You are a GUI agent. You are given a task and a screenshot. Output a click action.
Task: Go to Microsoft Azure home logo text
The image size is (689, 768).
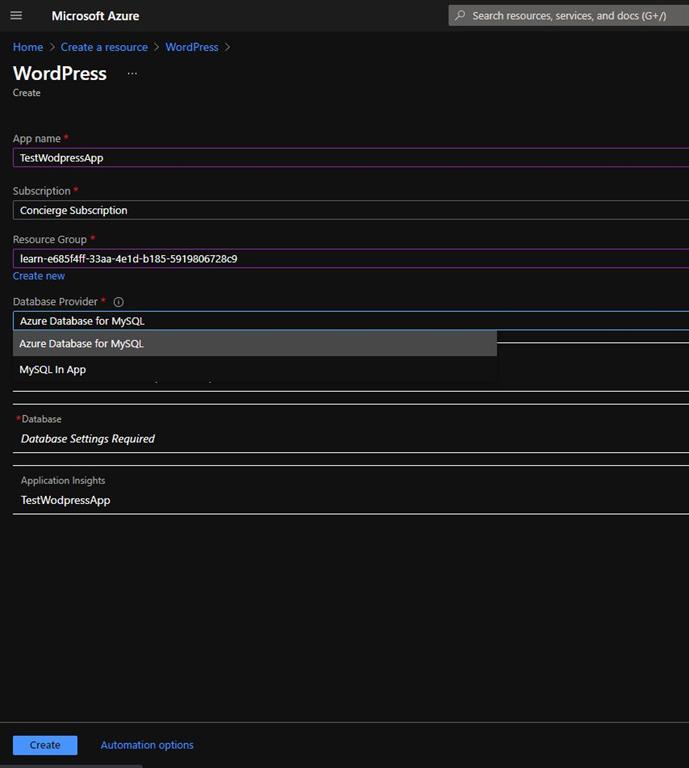click(x=95, y=16)
